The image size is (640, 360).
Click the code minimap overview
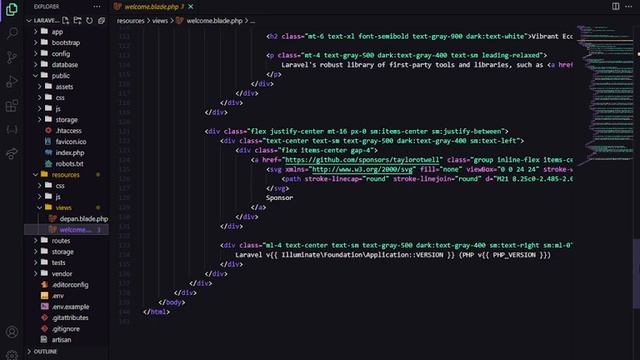pyautogui.click(x=605, y=96)
